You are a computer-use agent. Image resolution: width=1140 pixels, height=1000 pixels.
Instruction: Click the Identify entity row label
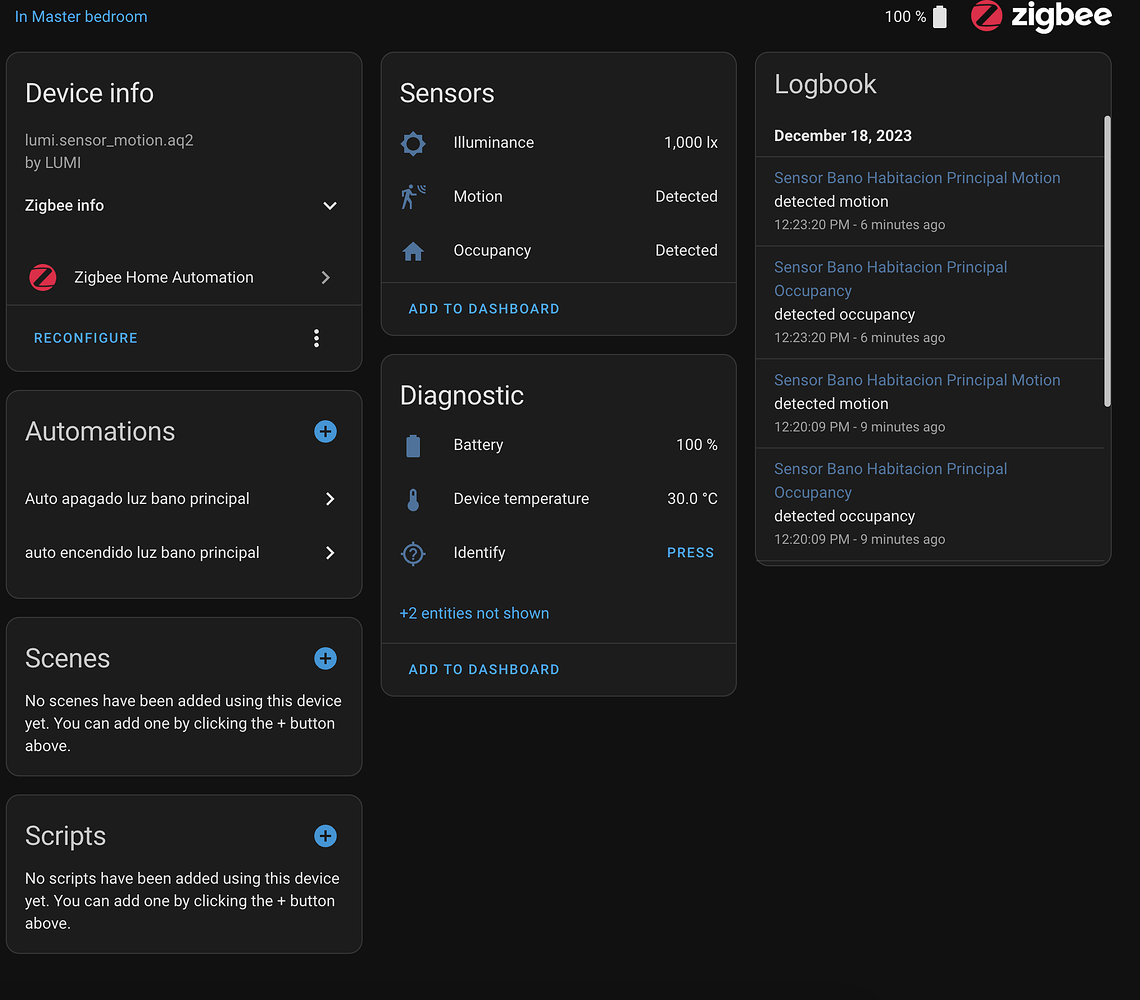click(479, 553)
